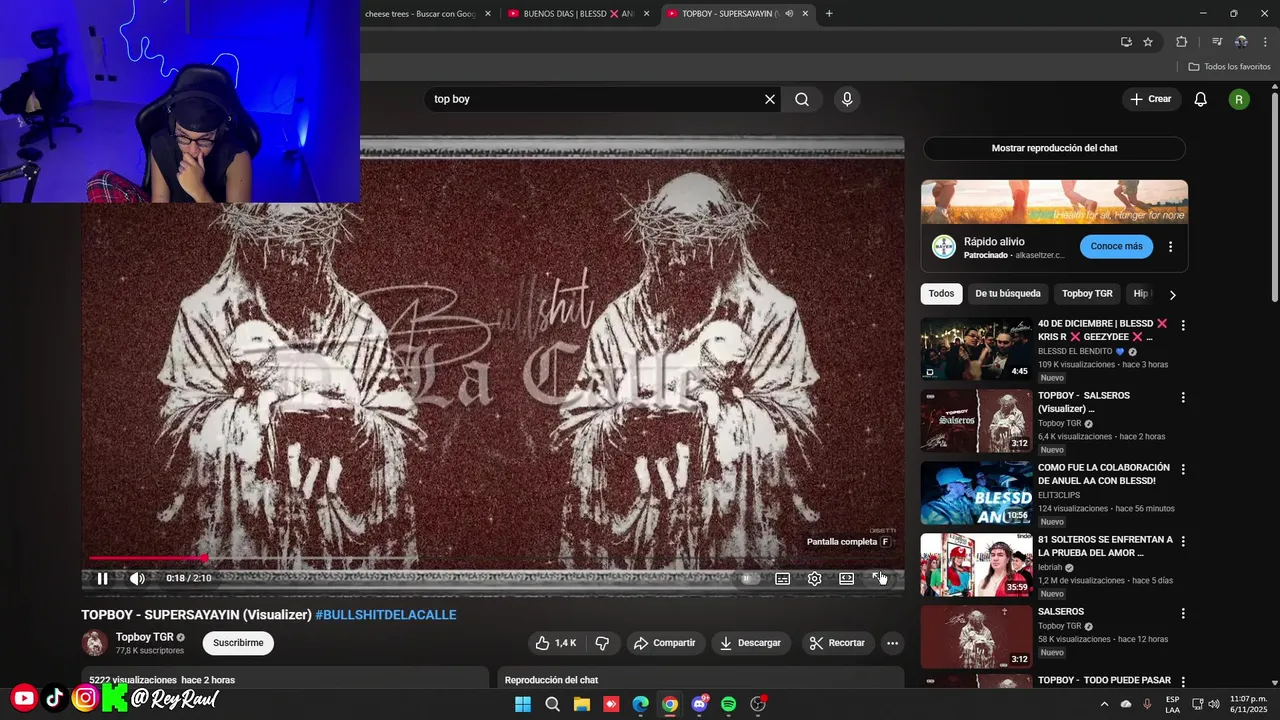Open options for '40 DE DICIEMBRE' video
The height and width of the screenshot is (720, 1280).
[1183, 325]
